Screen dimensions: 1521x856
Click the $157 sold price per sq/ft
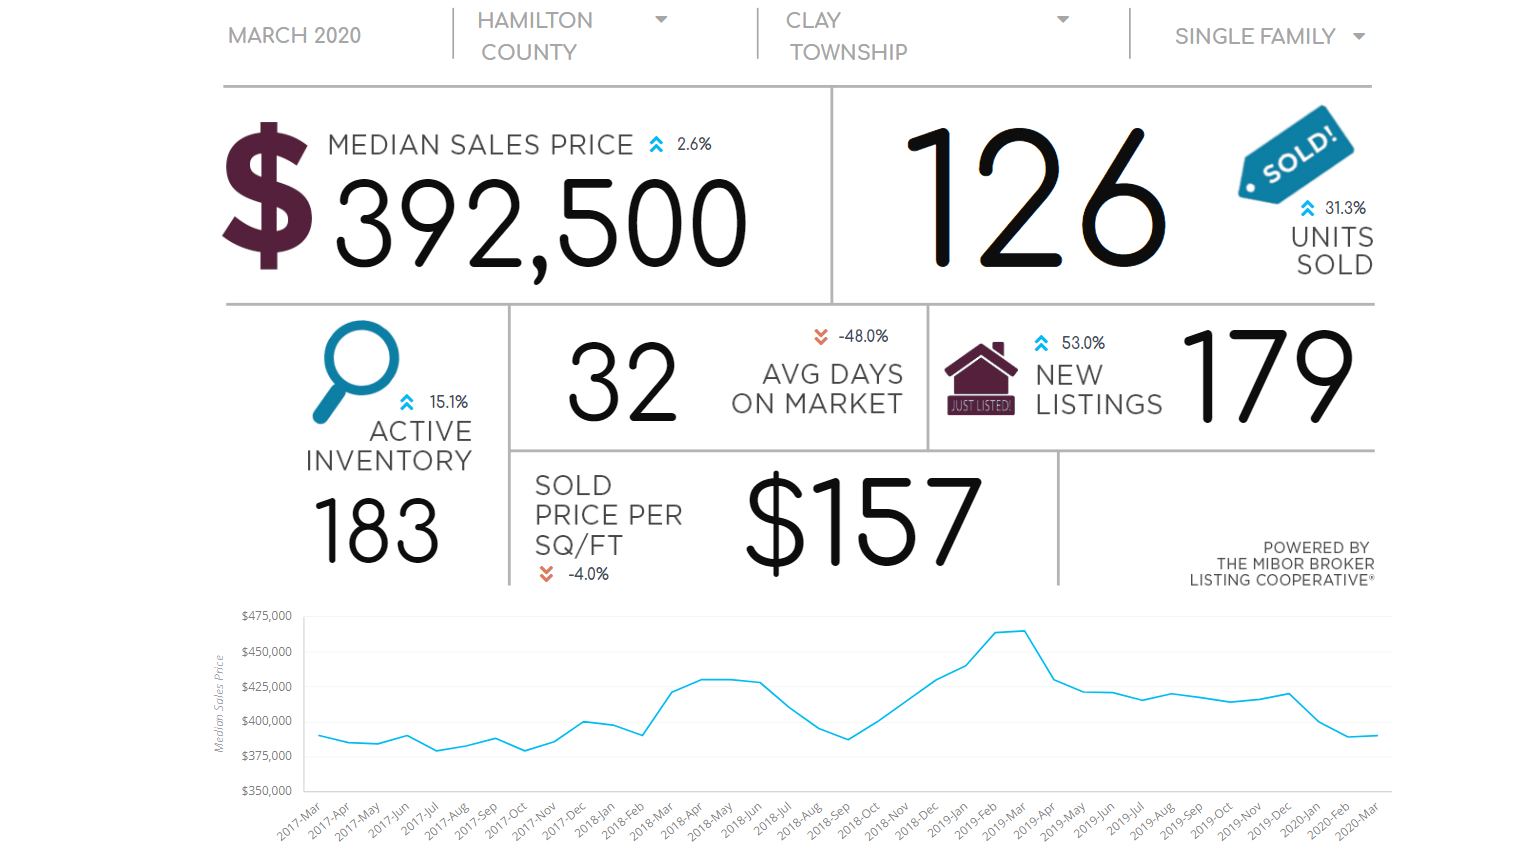coord(864,522)
